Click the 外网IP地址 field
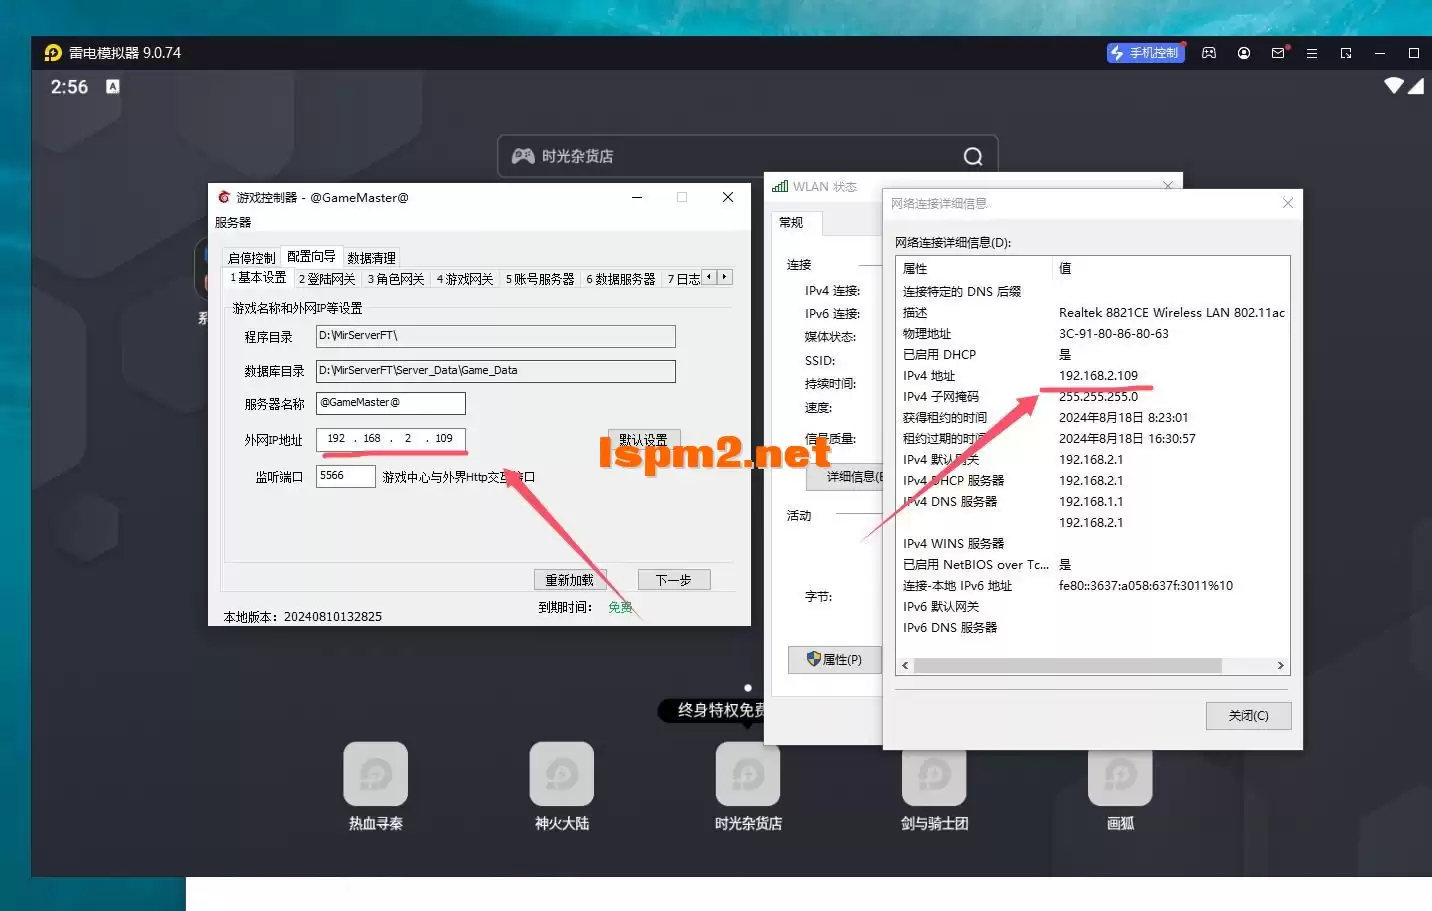The width and height of the screenshot is (1432, 911). [390, 439]
